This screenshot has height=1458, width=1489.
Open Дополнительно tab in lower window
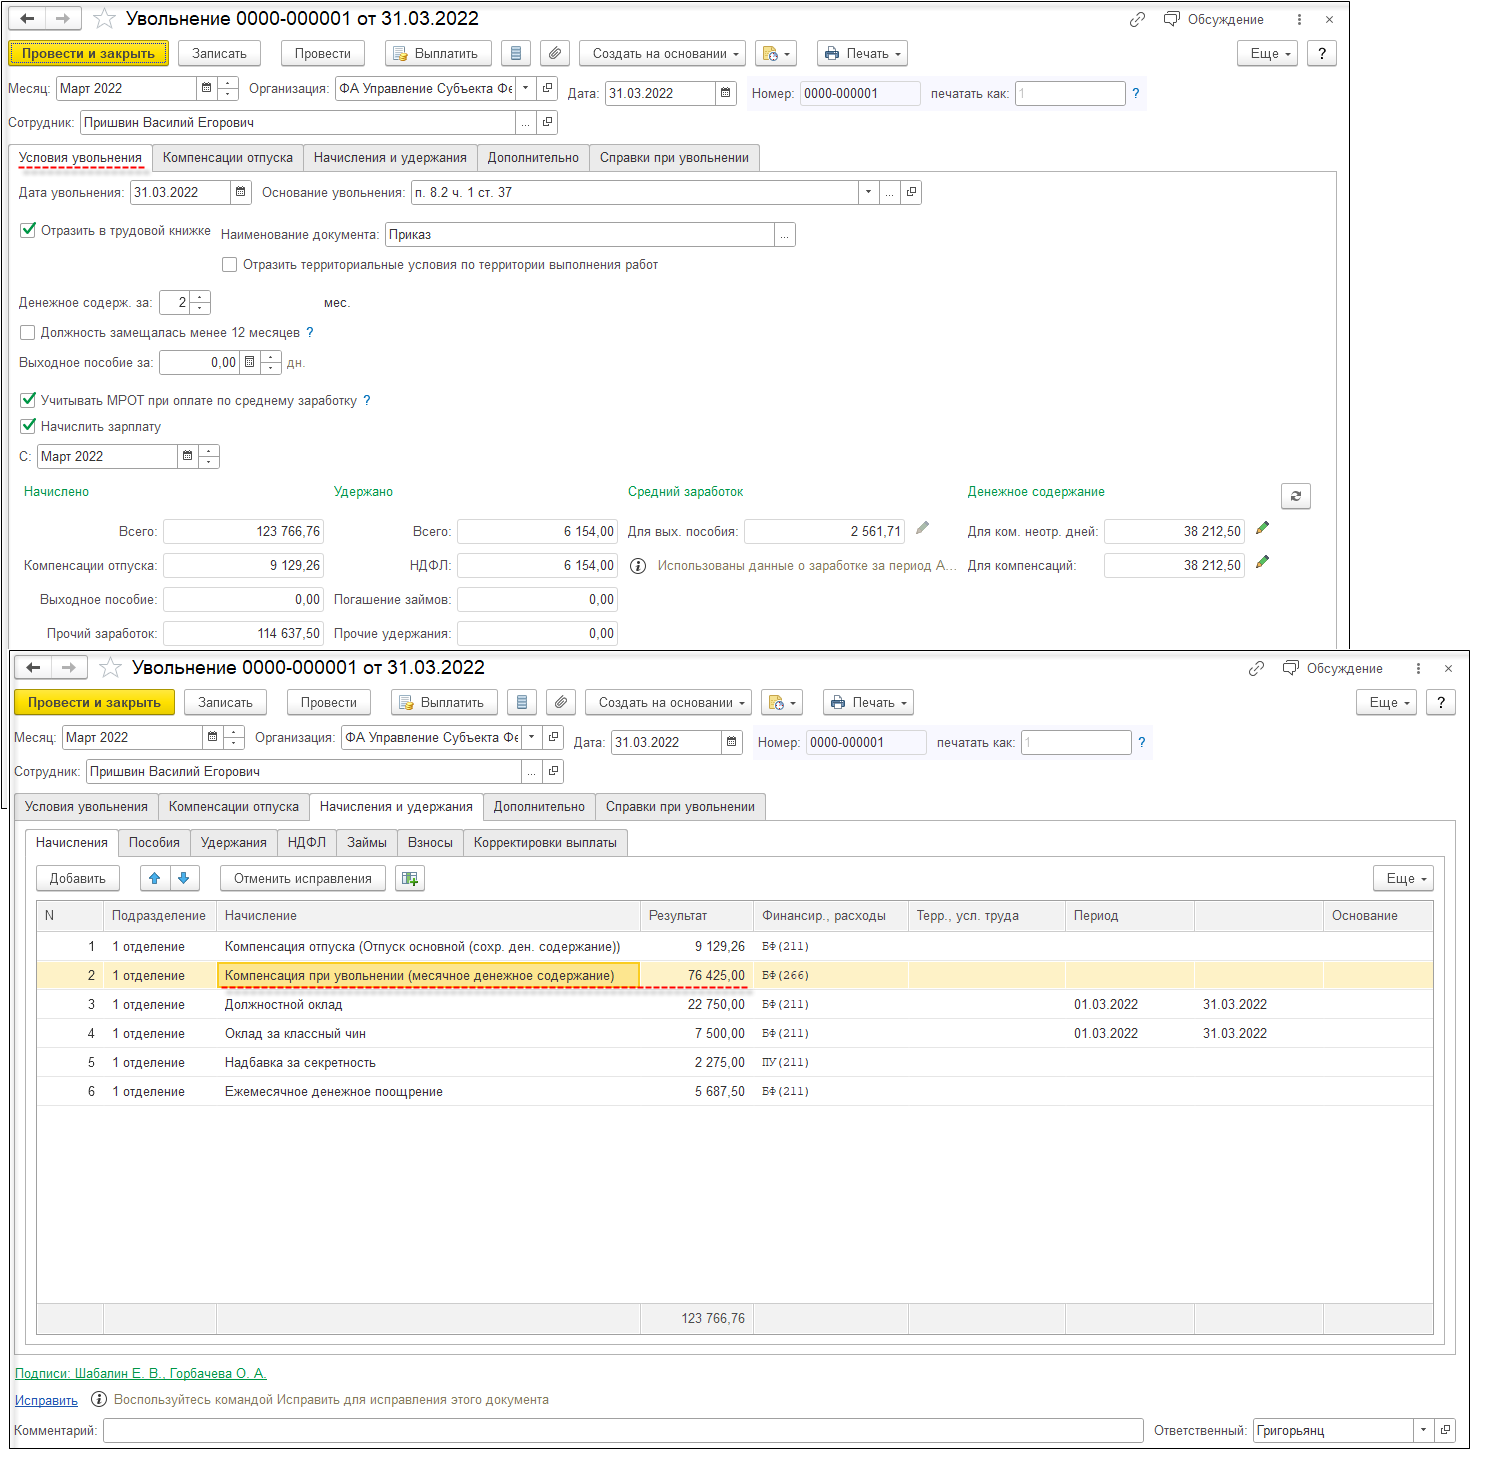[539, 806]
